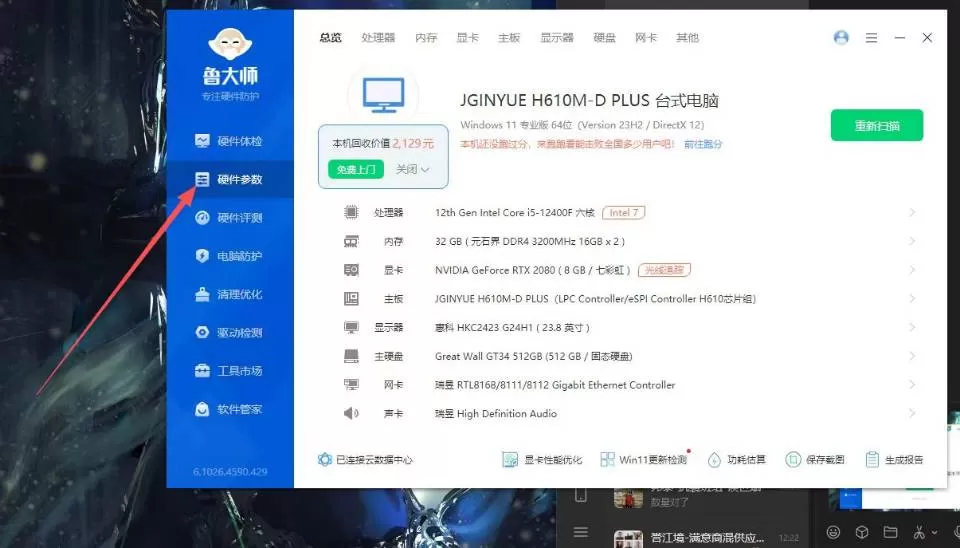The width and height of the screenshot is (960, 548).
Task: Go to 电脑防护 sidebar section
Action: (x=229, y=256)
